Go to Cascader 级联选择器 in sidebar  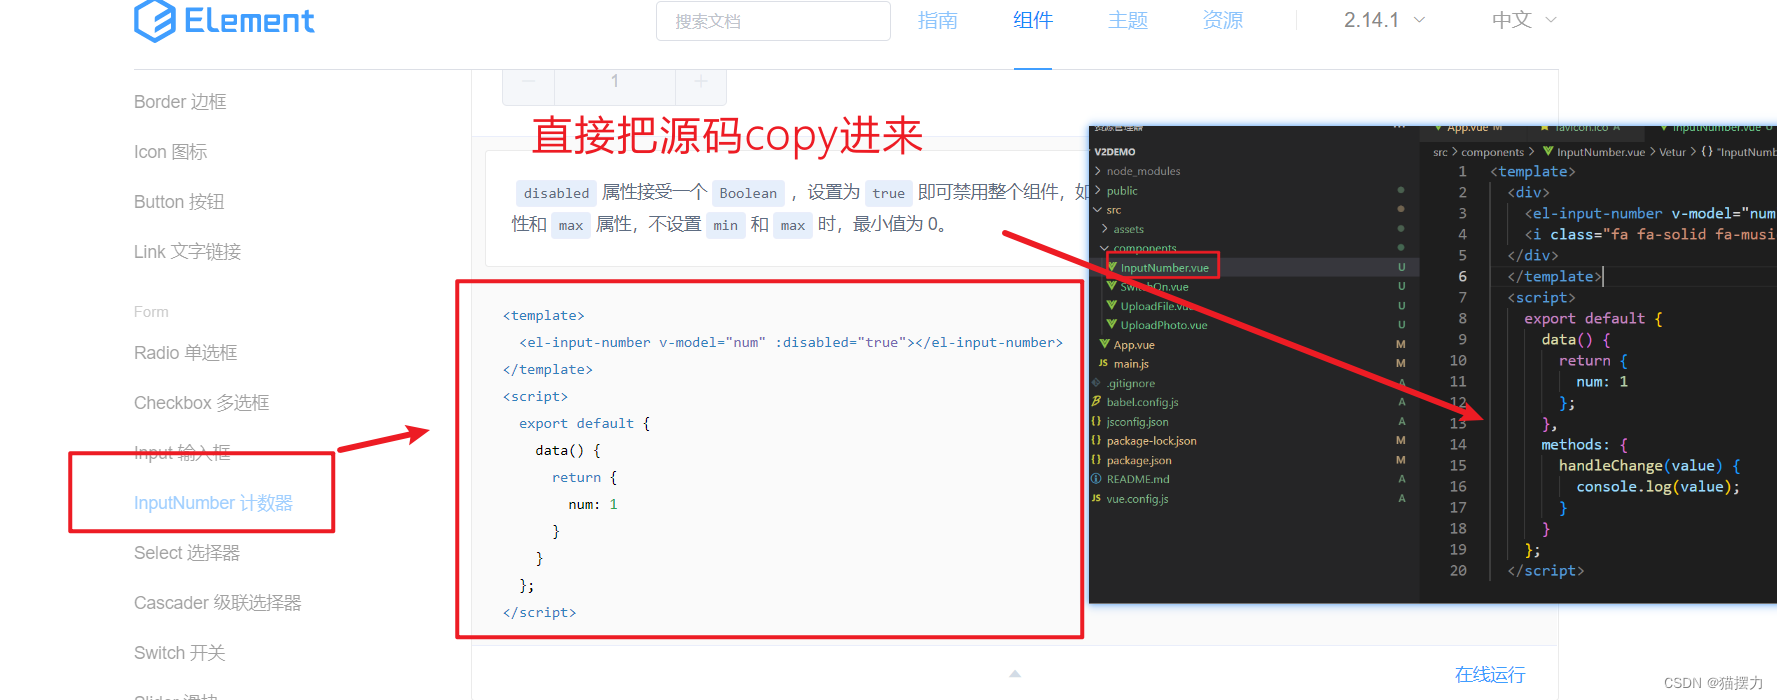217,603
